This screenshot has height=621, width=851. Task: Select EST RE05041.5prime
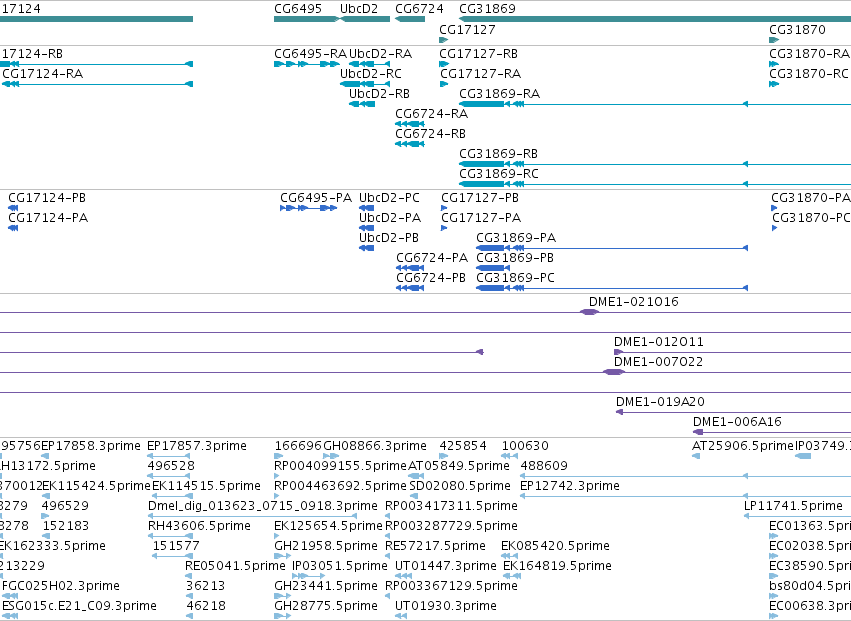point(235,566)
